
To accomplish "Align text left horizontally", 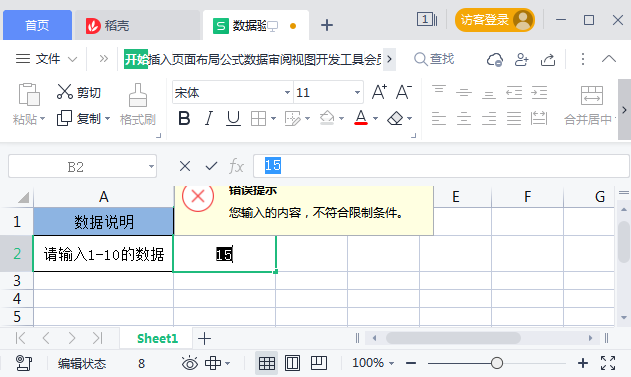I will (439, 119).
